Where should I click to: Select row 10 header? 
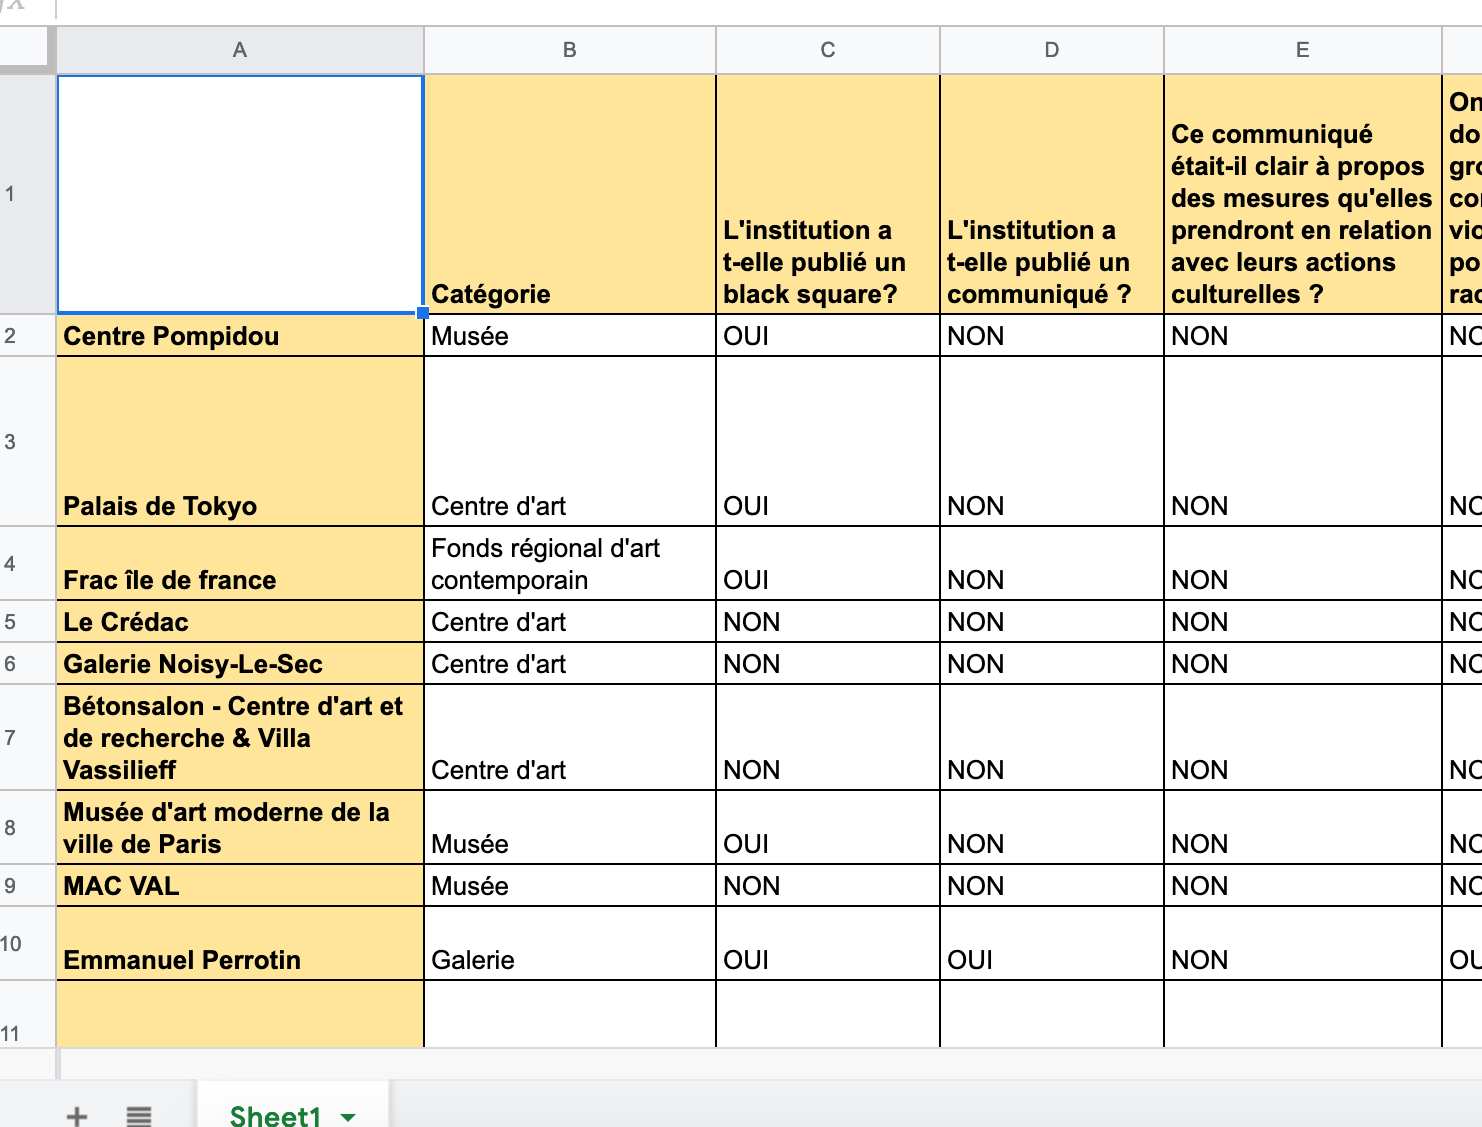click(27, 944)
